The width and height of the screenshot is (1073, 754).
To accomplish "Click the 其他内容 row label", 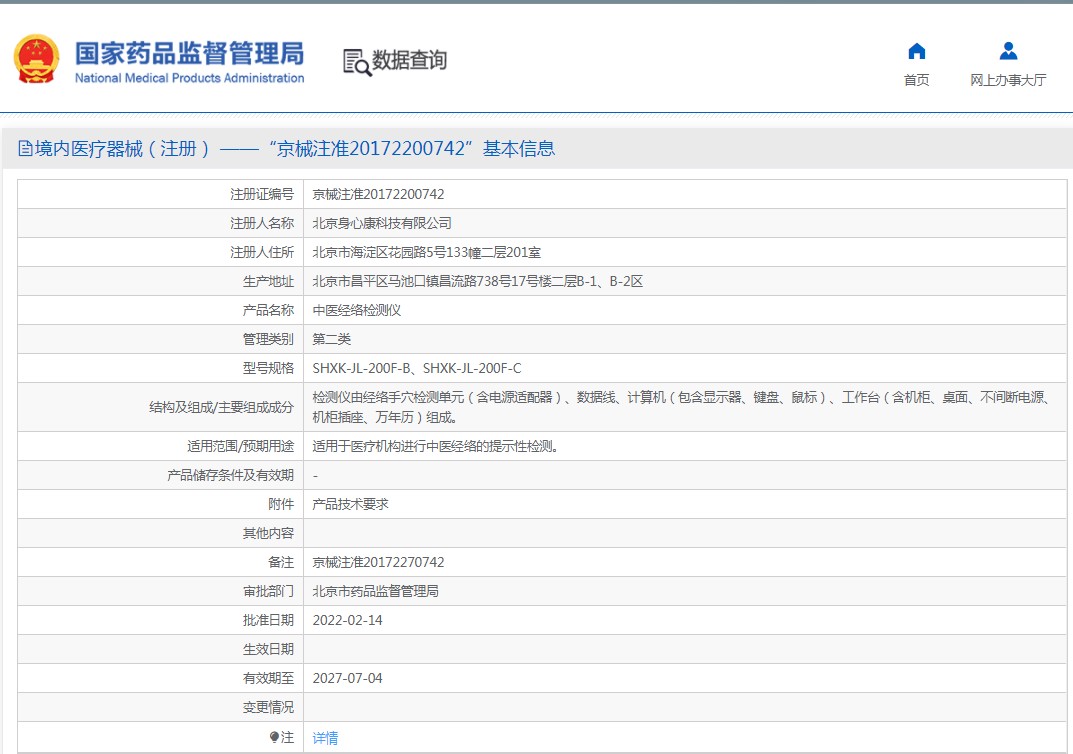I will tap(268, 533).
